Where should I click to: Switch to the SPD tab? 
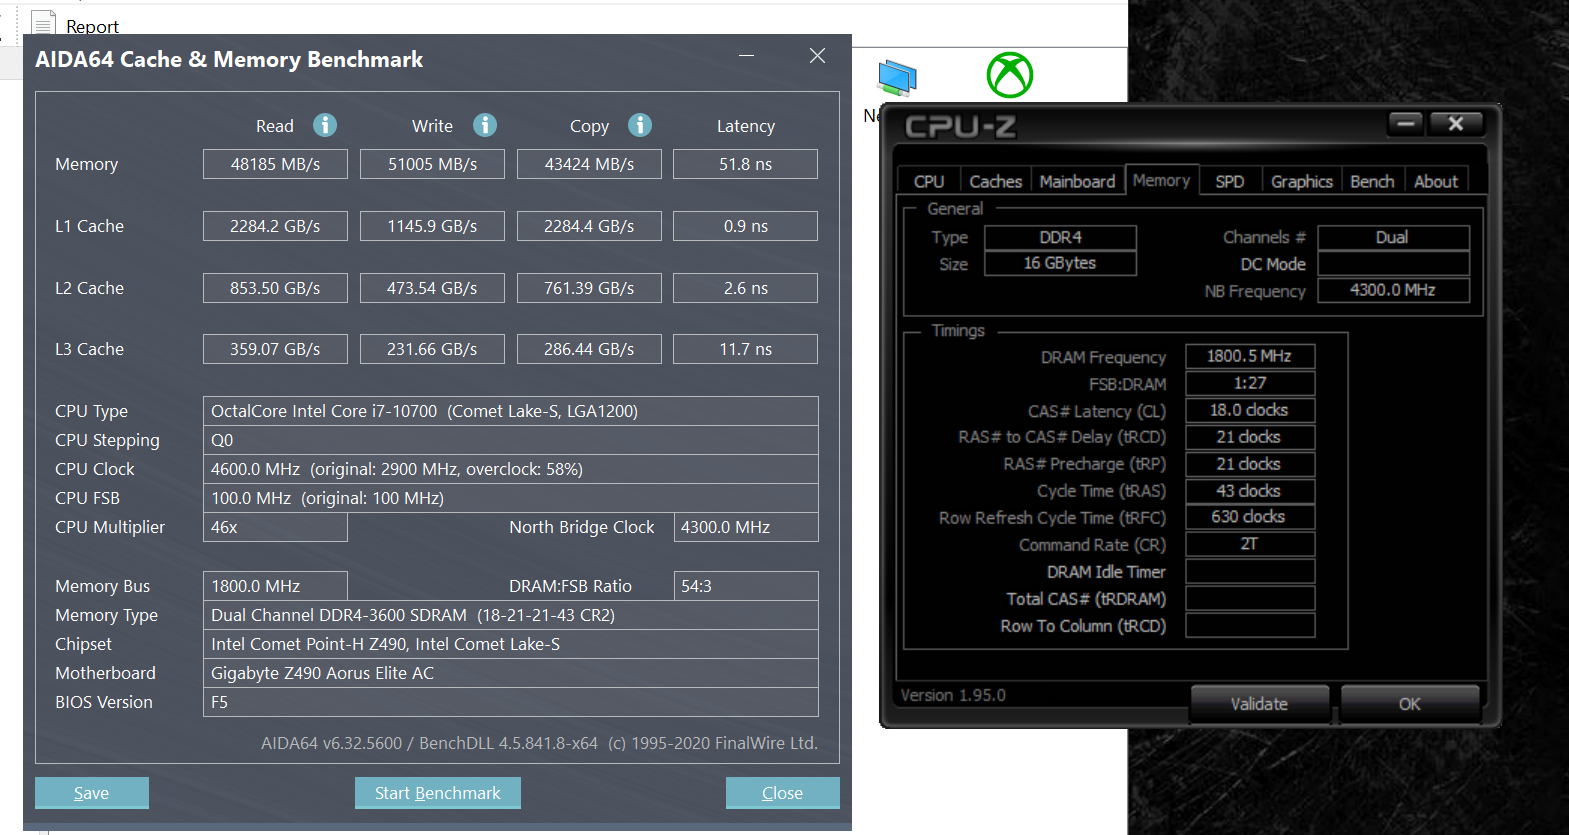(1230, 181)
